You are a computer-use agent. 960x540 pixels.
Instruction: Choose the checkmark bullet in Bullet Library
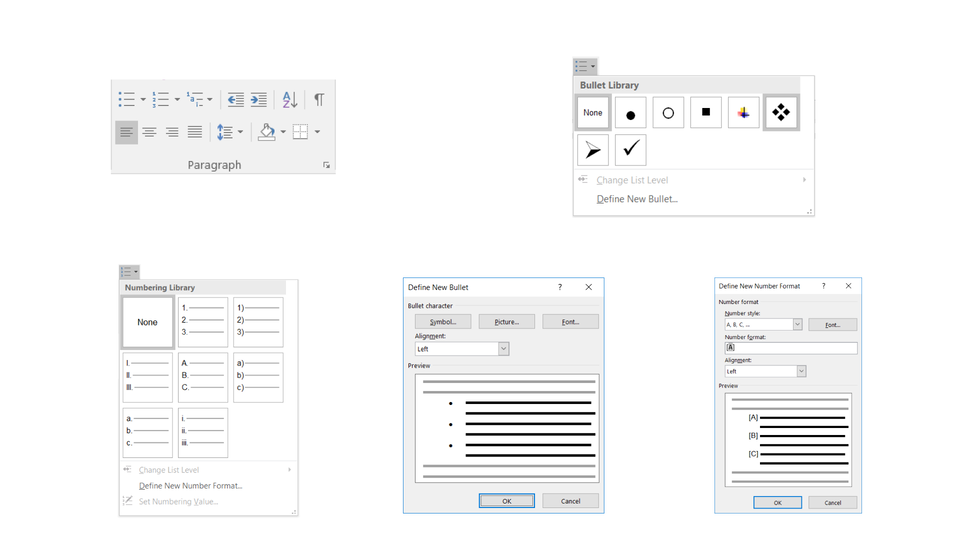(630, 150)
